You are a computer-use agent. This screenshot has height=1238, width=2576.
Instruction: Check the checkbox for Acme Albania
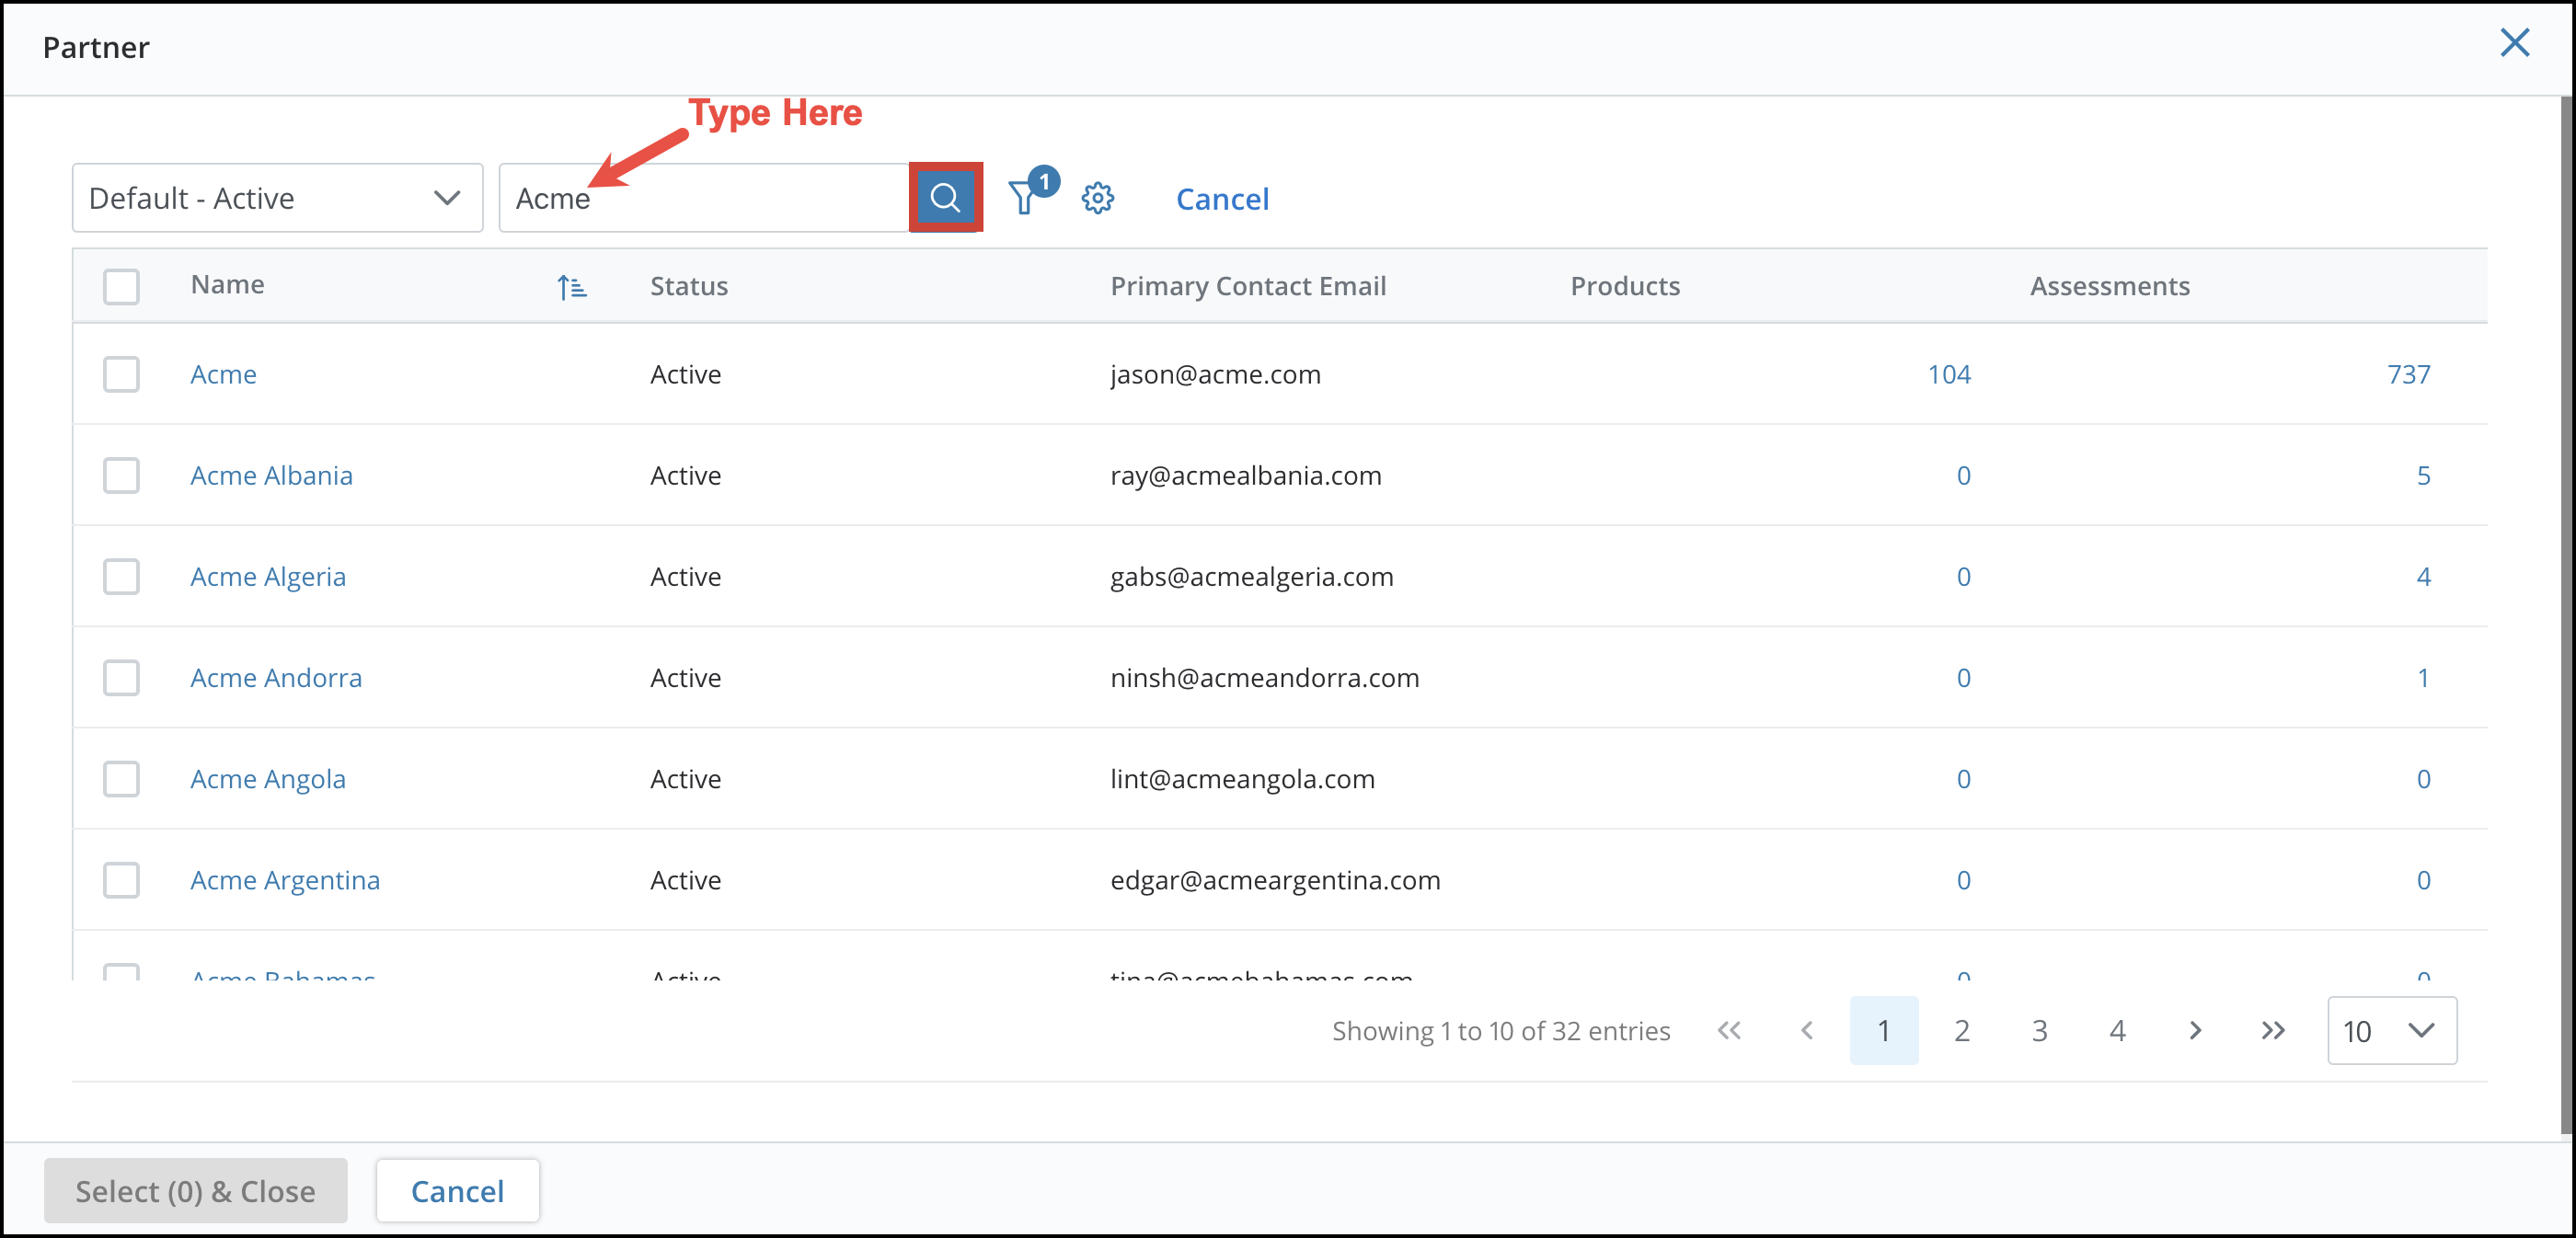[121, 475]
